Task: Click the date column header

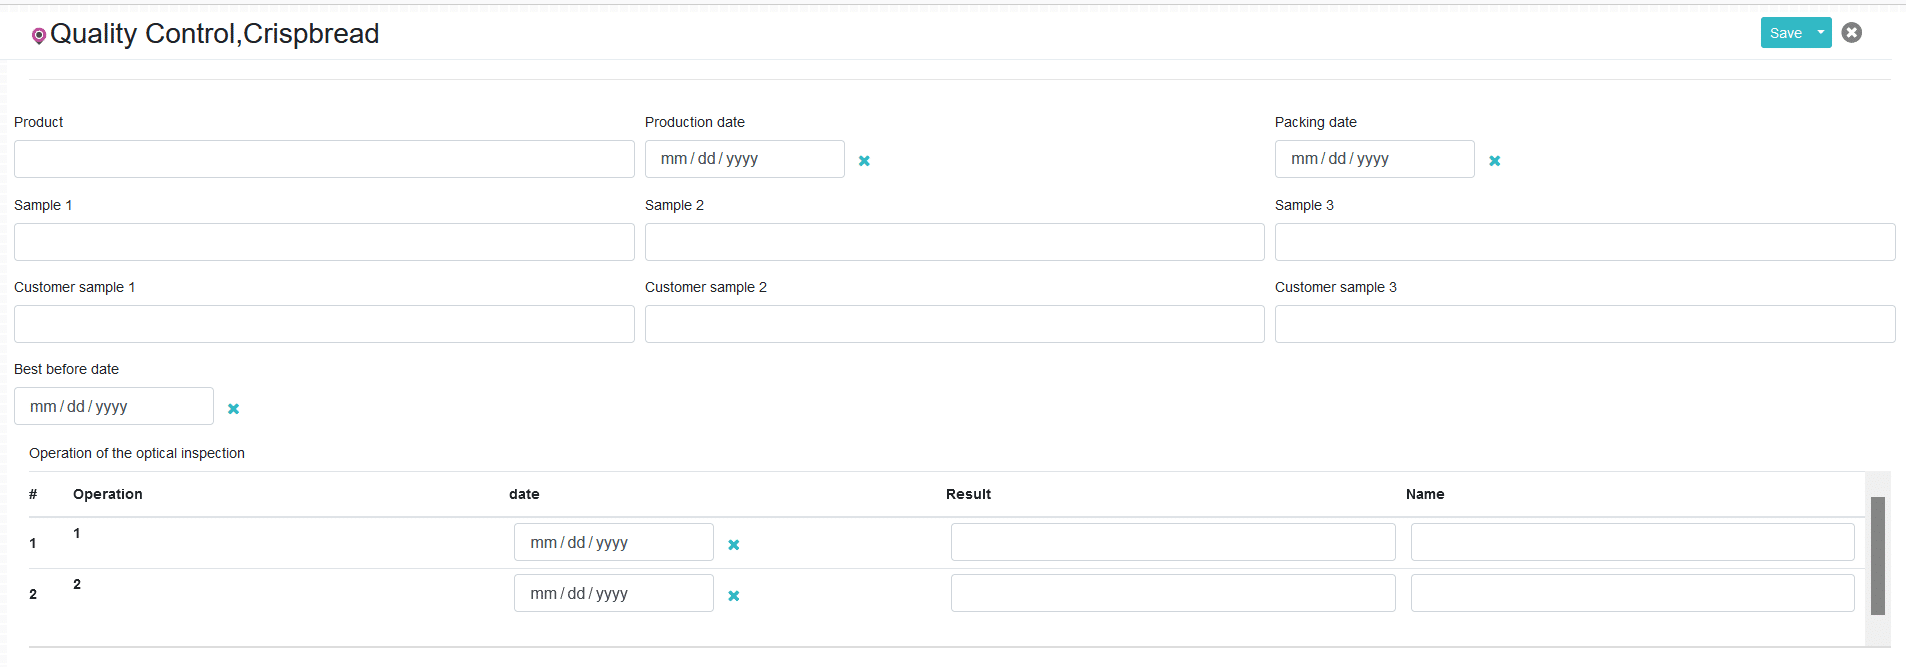Action: (x=524, y=494)
